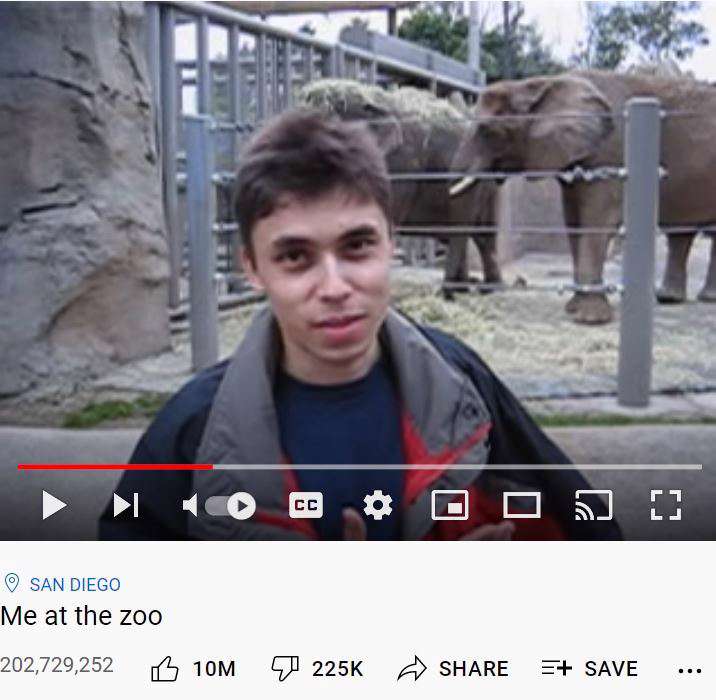Cast video to a TV
716x700 pixels.
tap(594, 505)
